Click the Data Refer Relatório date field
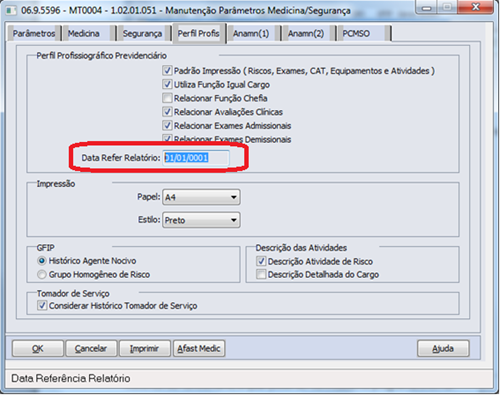 tap(196, 158)
